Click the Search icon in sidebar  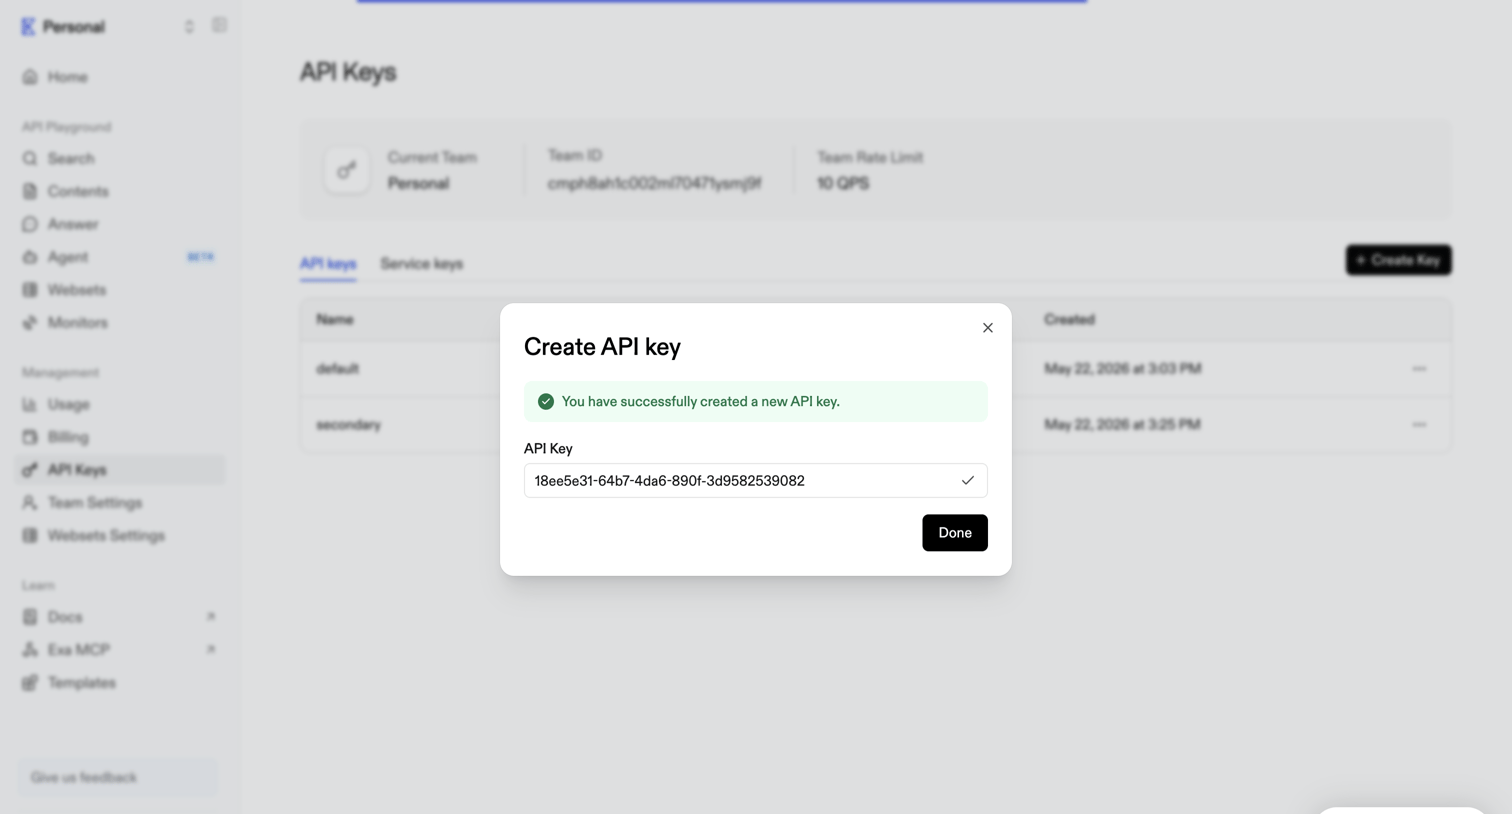(x=30, y=159)
